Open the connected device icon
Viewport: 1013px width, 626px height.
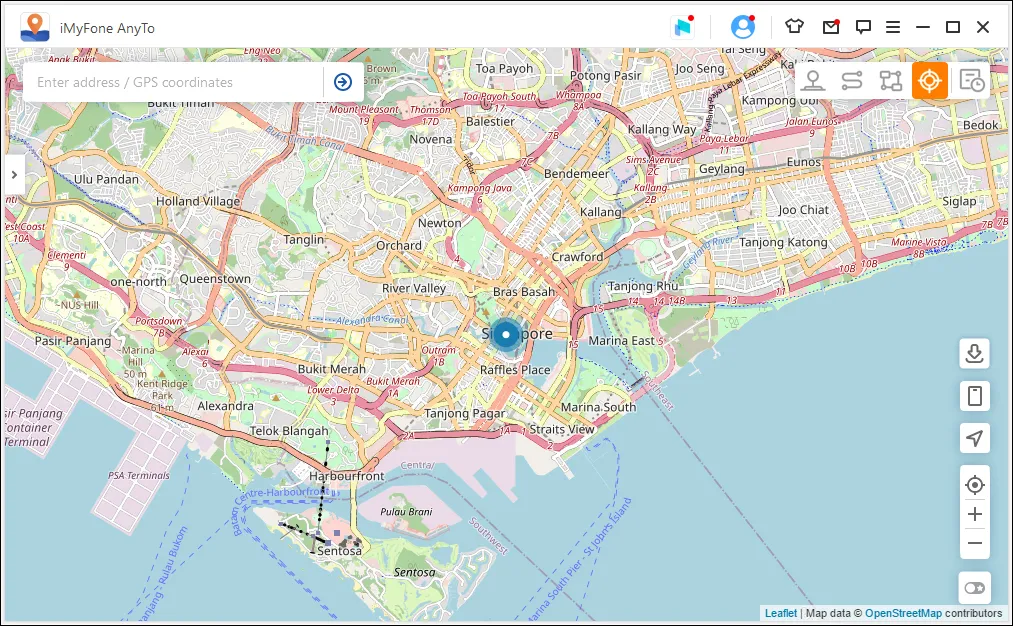pos(974,396)
